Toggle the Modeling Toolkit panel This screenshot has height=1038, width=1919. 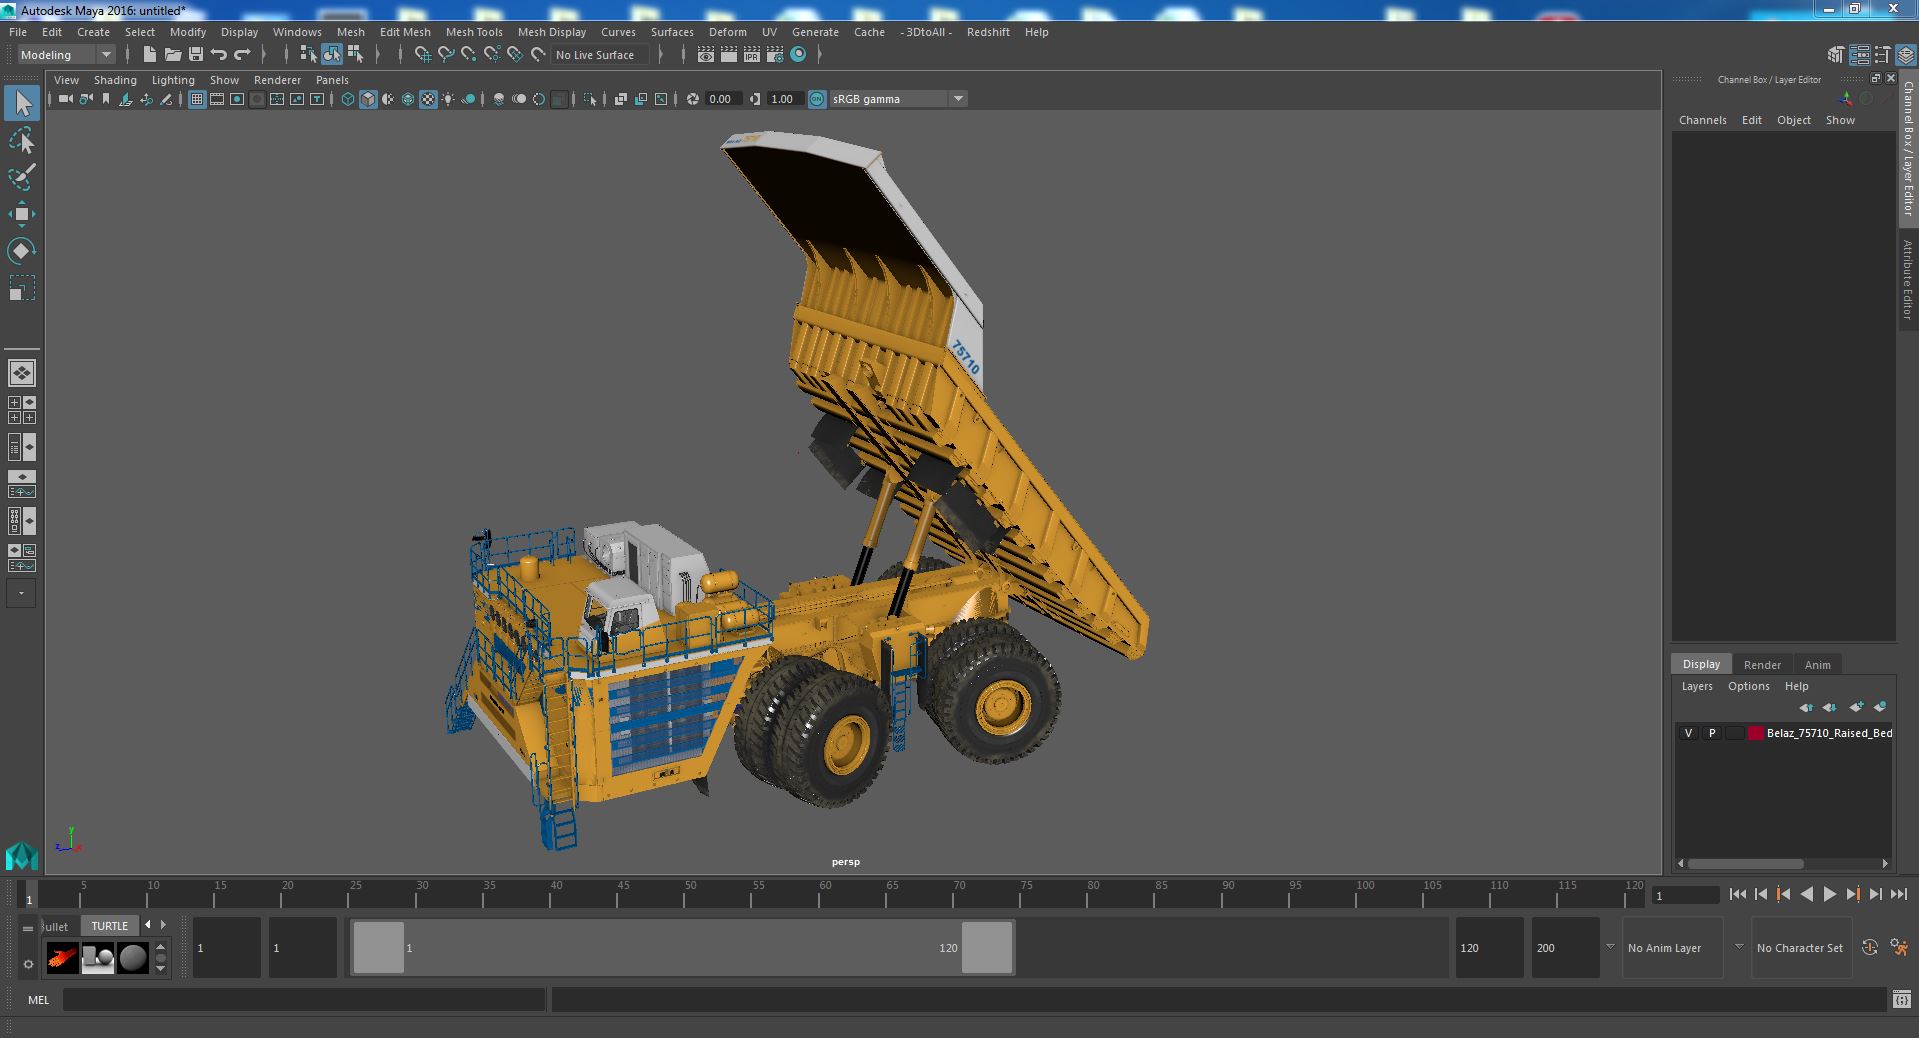tap(1836, 55)
